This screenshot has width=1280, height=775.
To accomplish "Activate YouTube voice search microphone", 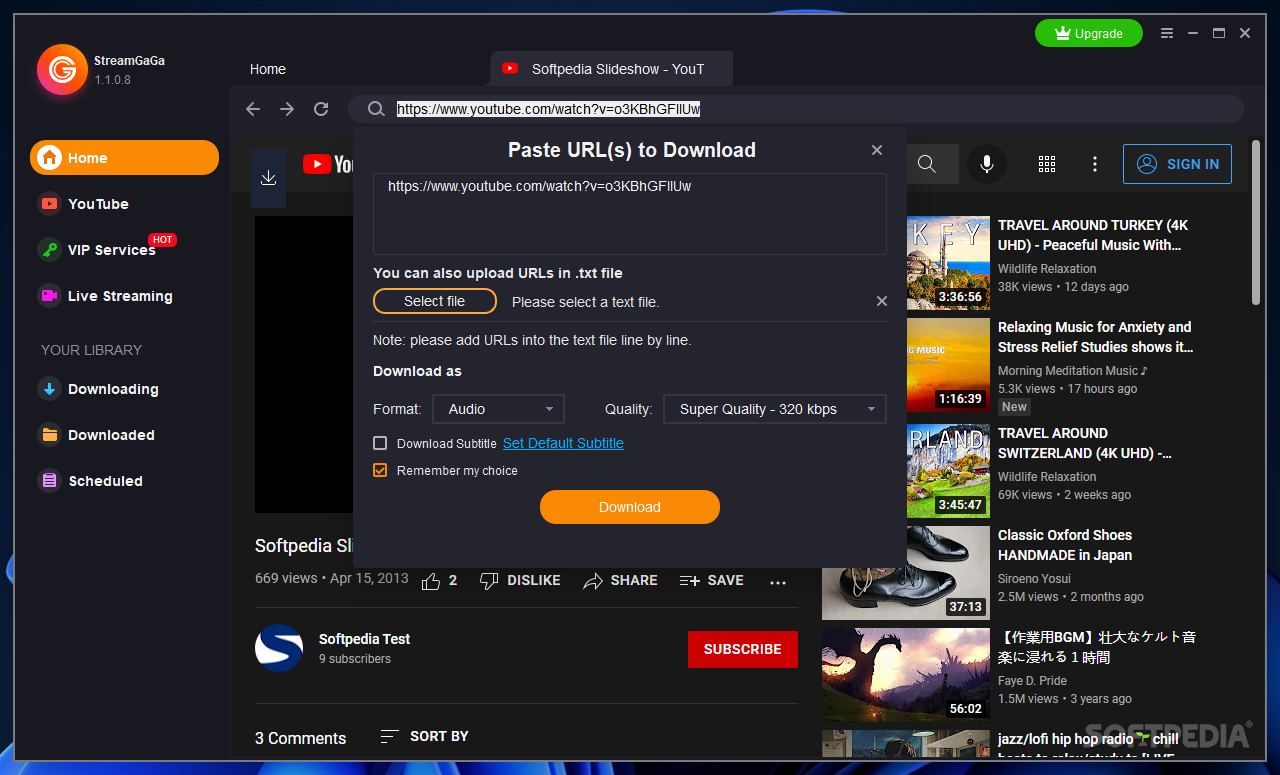I will [987, 164].
